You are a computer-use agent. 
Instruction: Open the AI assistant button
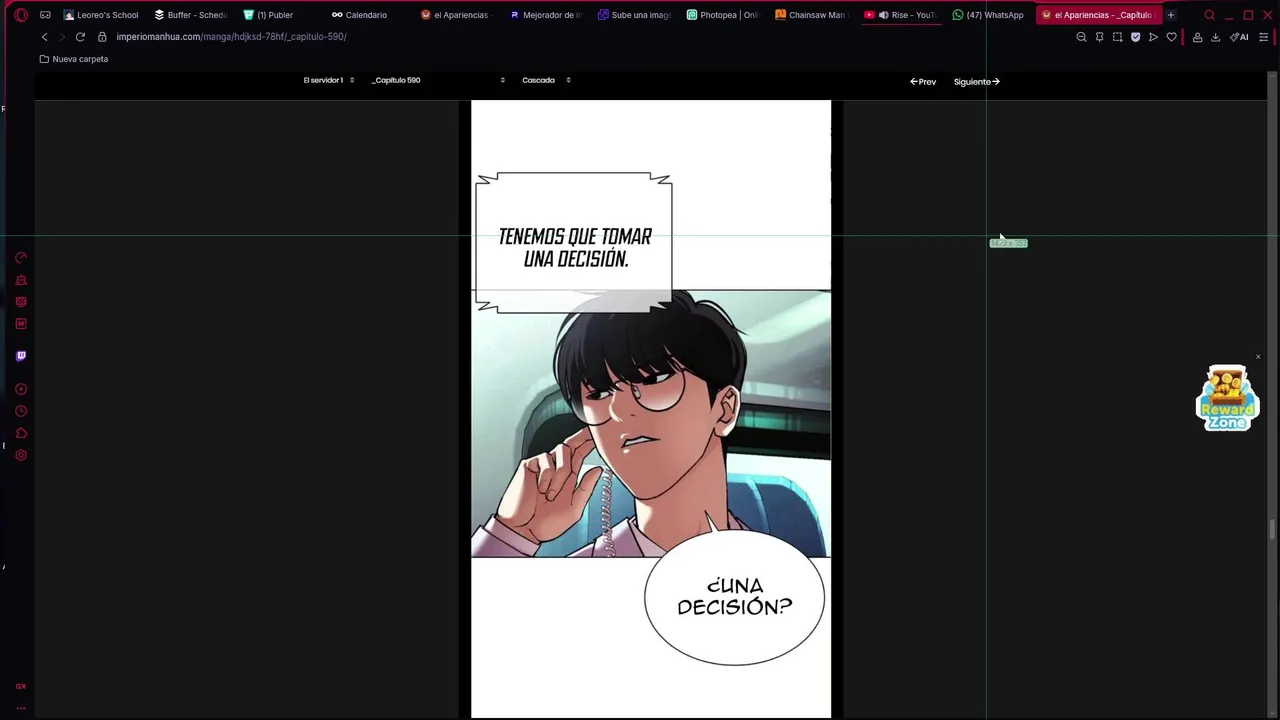[1239, 37]
